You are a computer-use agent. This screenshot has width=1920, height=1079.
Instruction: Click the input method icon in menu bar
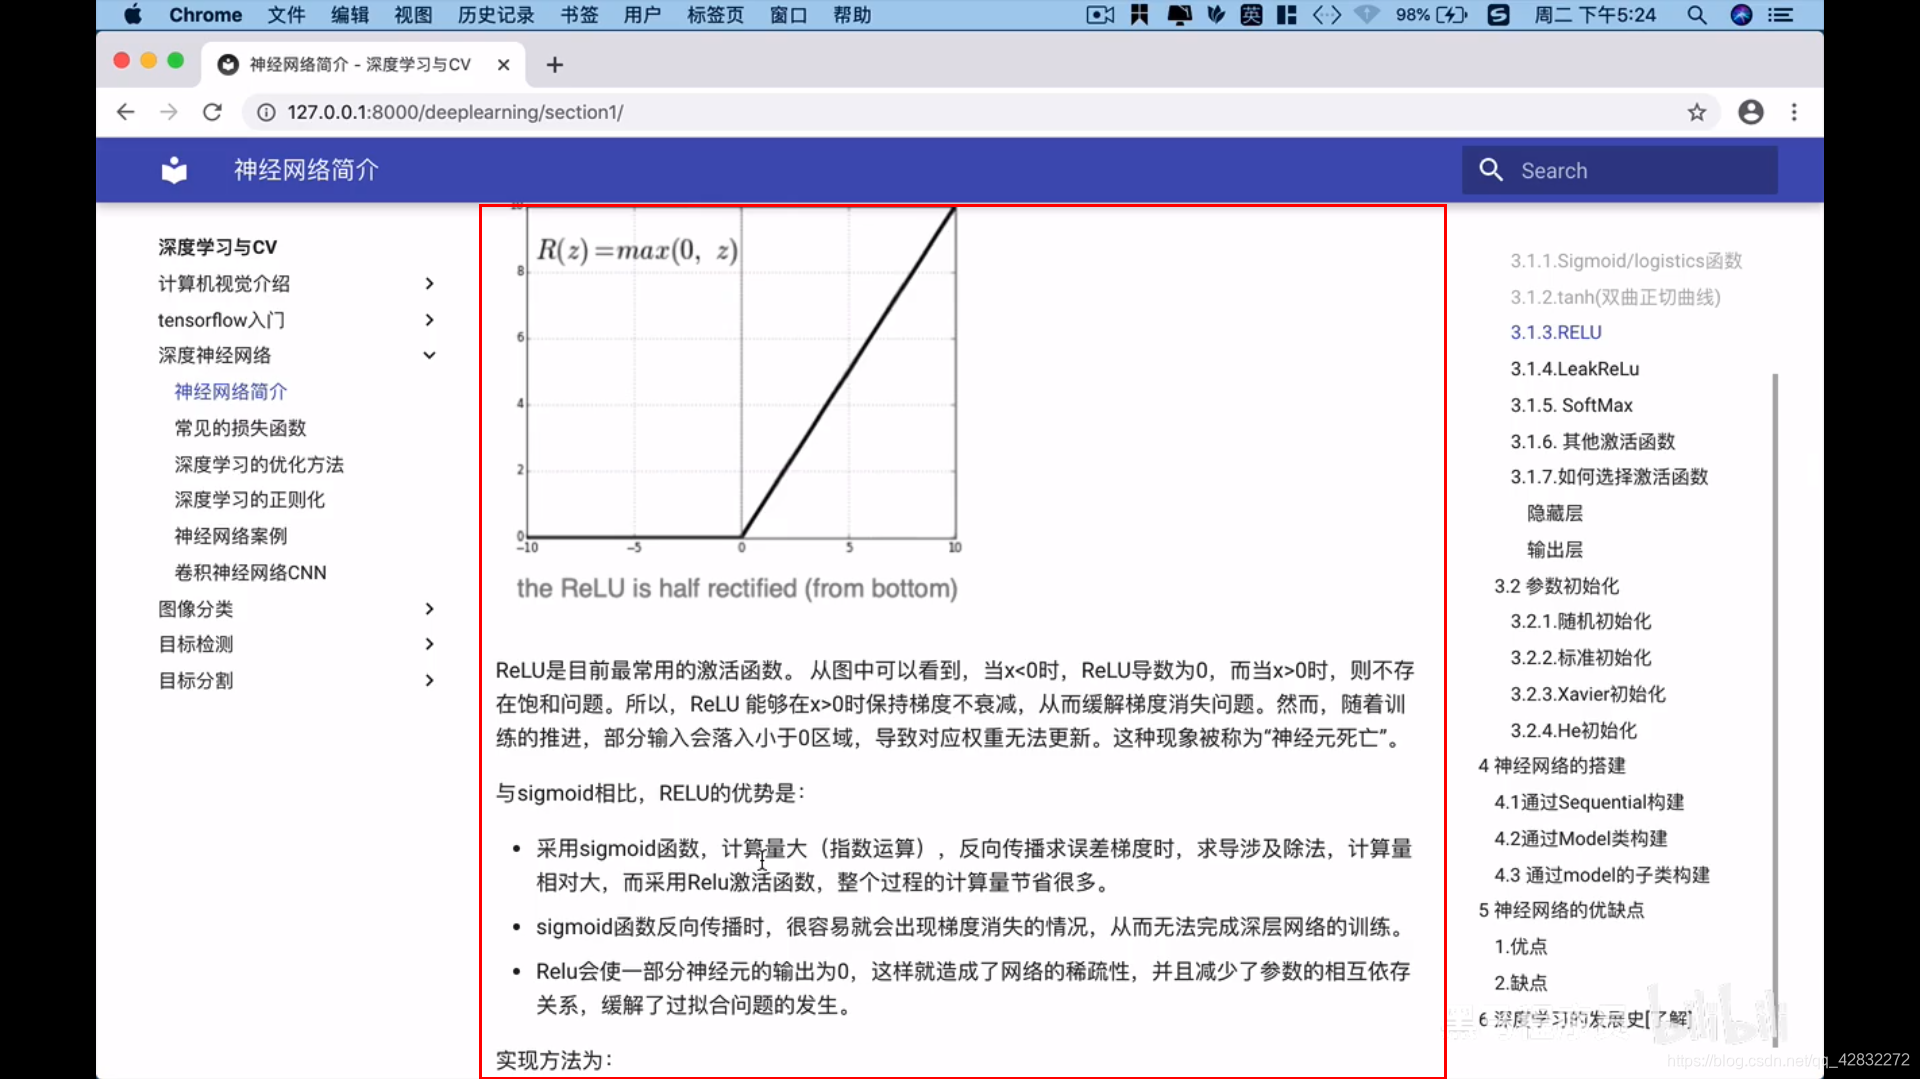pyautogui.click(x=1251, y=15)
